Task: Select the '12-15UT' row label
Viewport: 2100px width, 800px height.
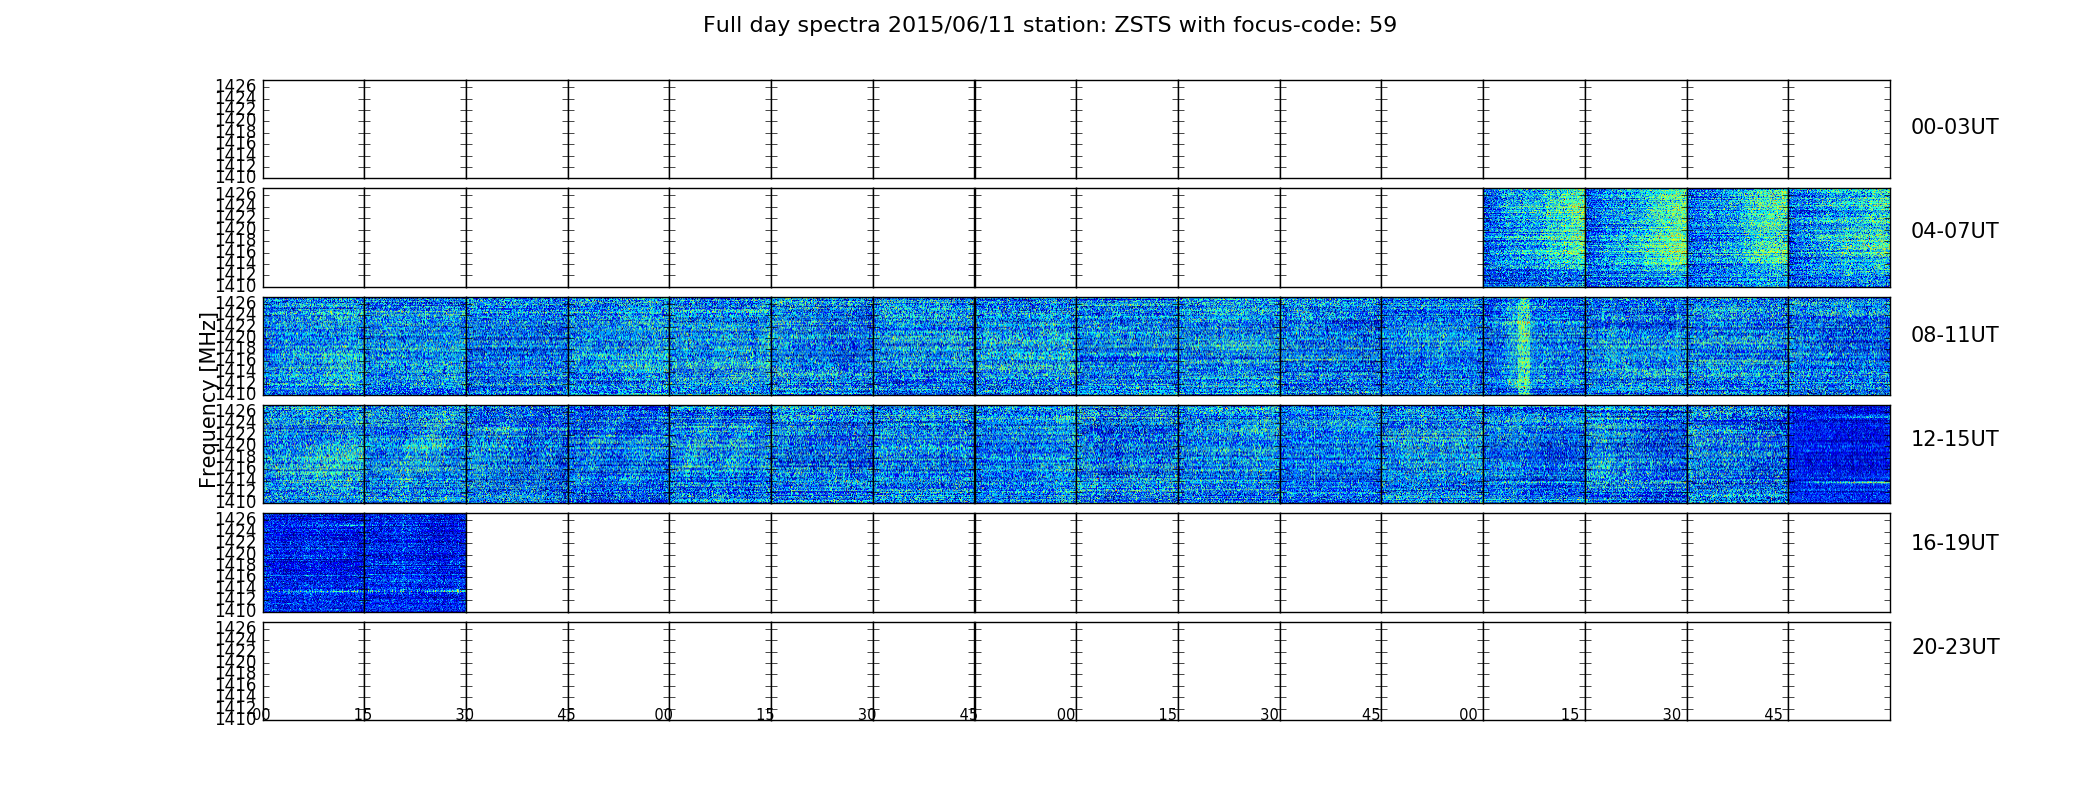Action: click(x=1954, y=439)
